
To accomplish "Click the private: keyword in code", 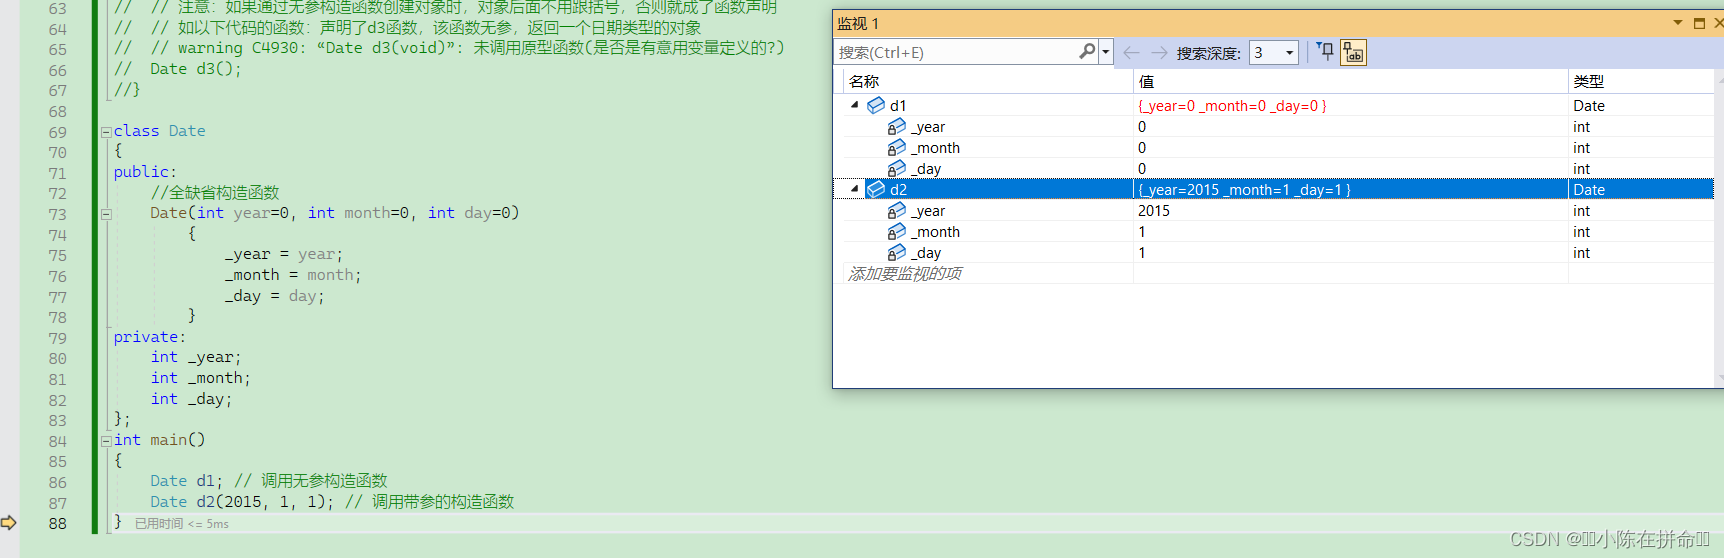I will pos(150,337).
